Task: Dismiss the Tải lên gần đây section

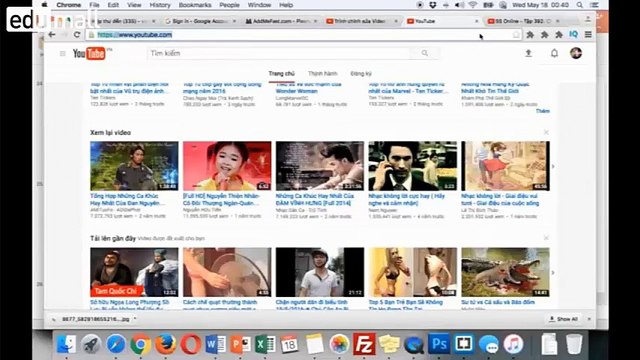Action: 546,238
